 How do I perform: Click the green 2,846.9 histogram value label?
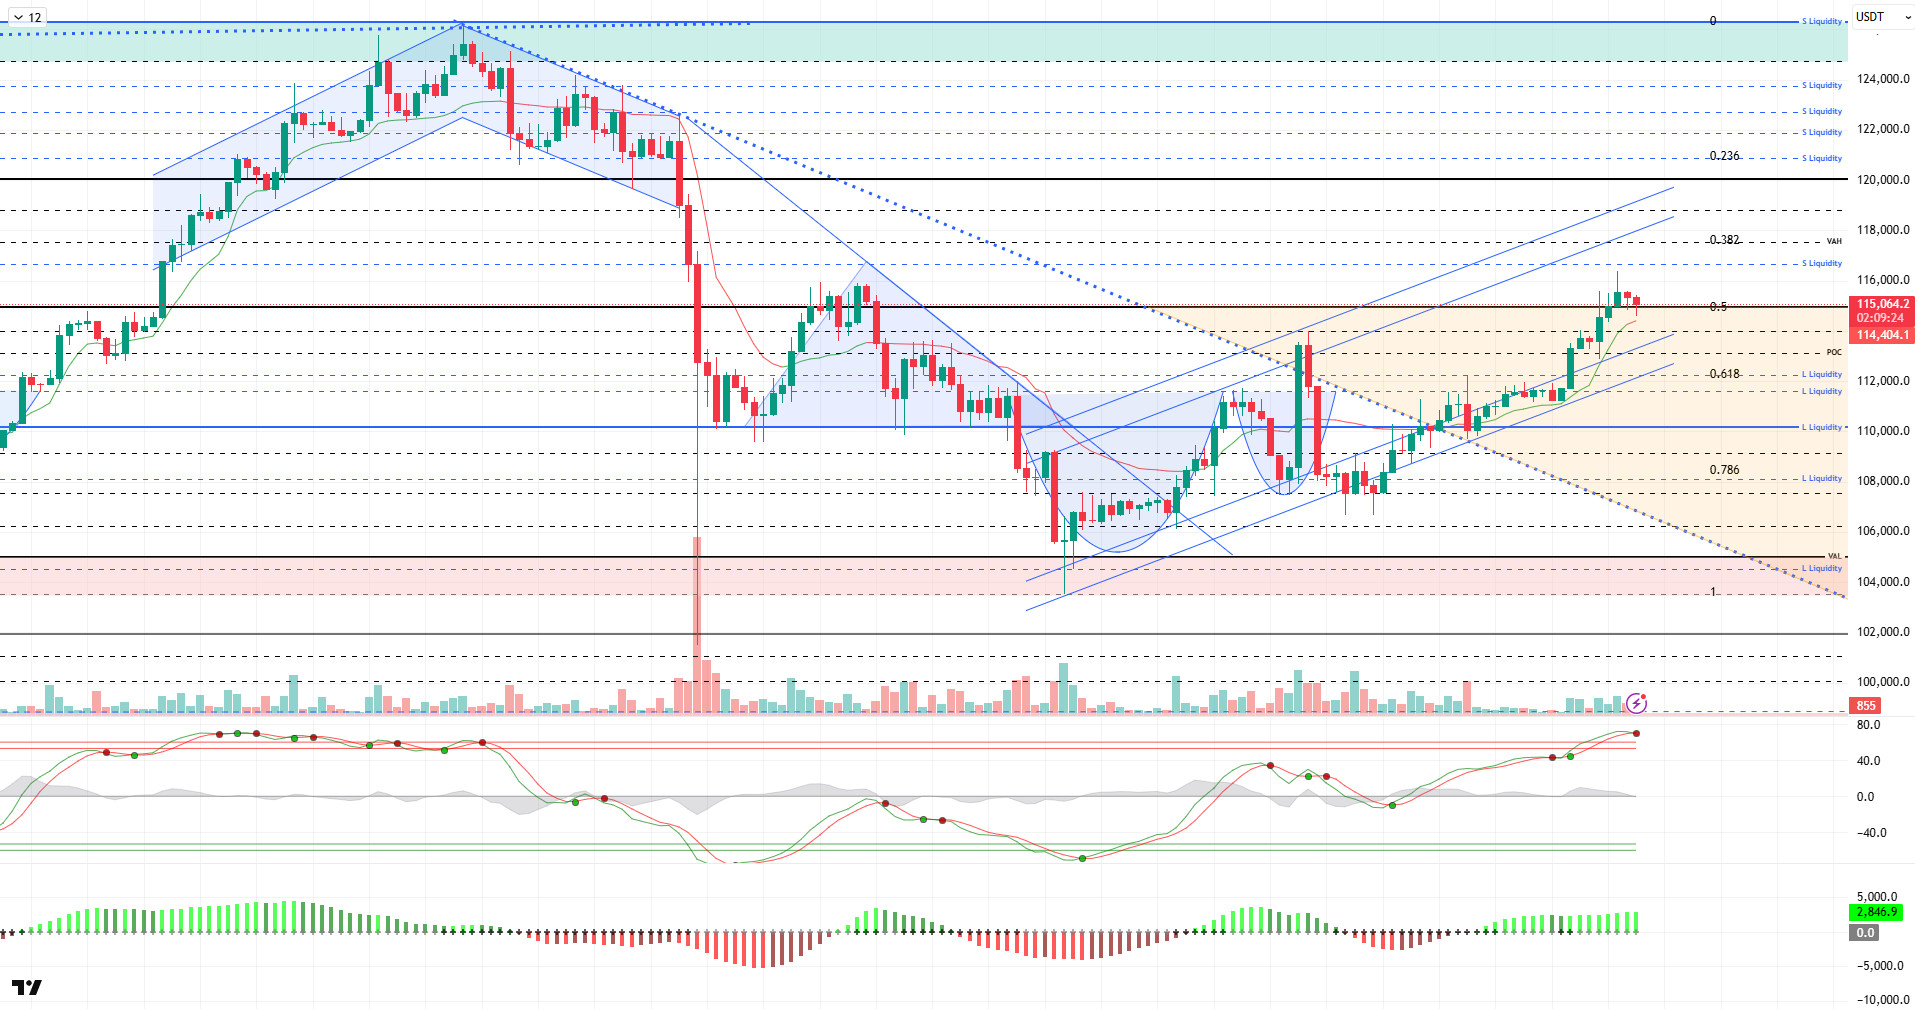coord(1876,912)
